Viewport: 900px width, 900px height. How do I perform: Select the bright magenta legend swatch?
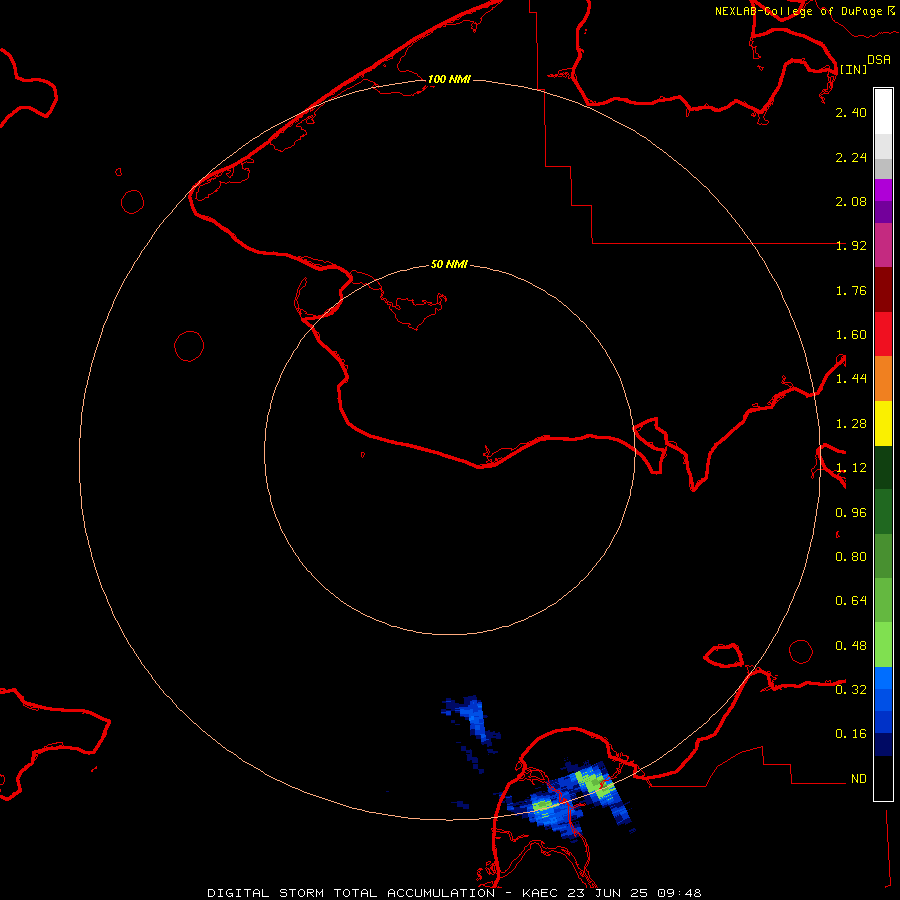coord(883,190)
